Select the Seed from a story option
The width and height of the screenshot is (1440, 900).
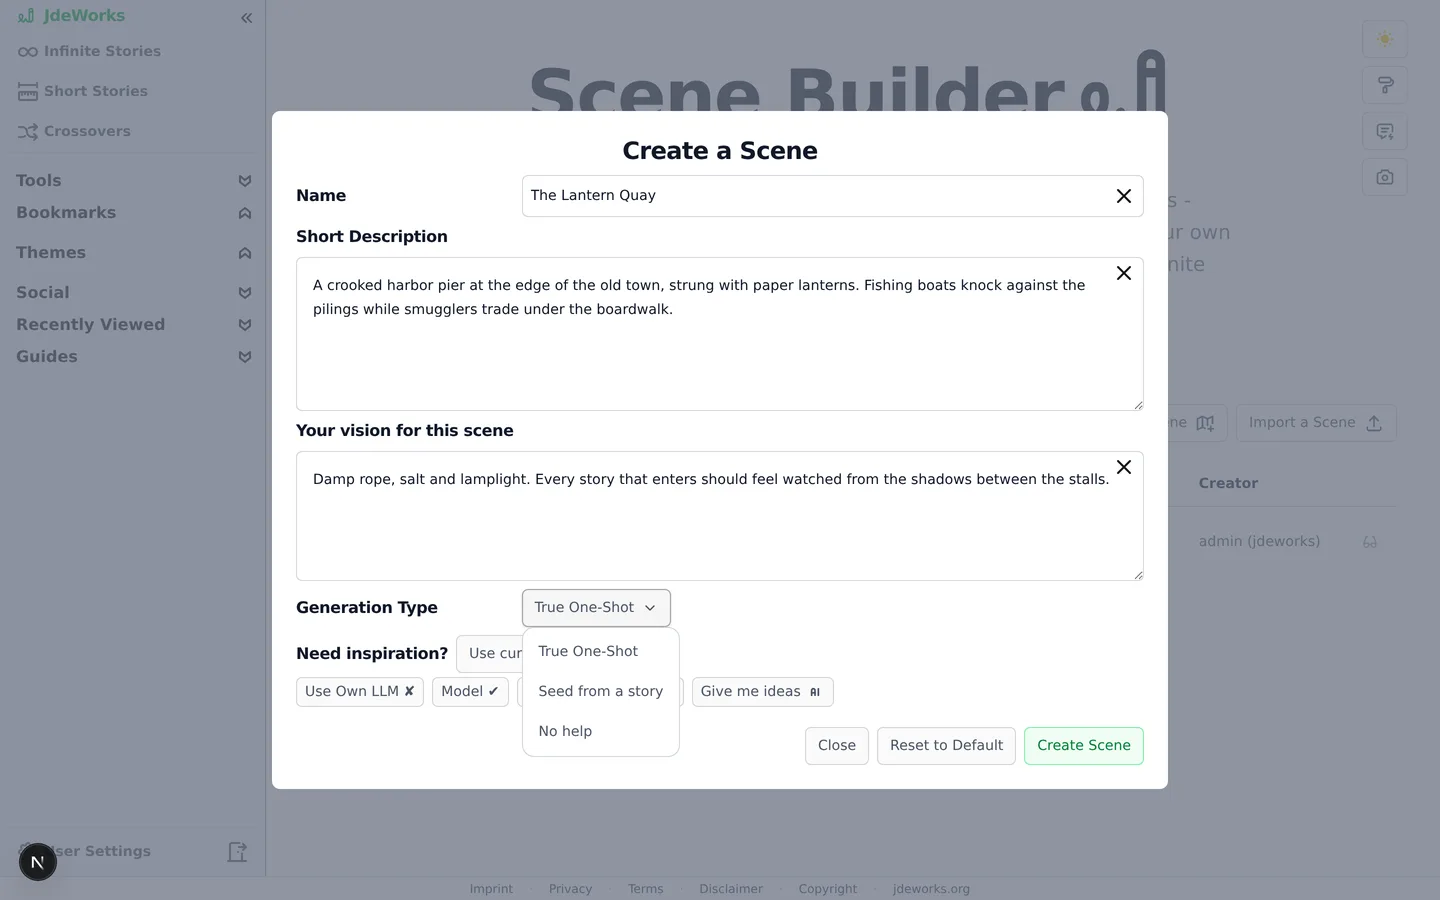coord(601,692)
